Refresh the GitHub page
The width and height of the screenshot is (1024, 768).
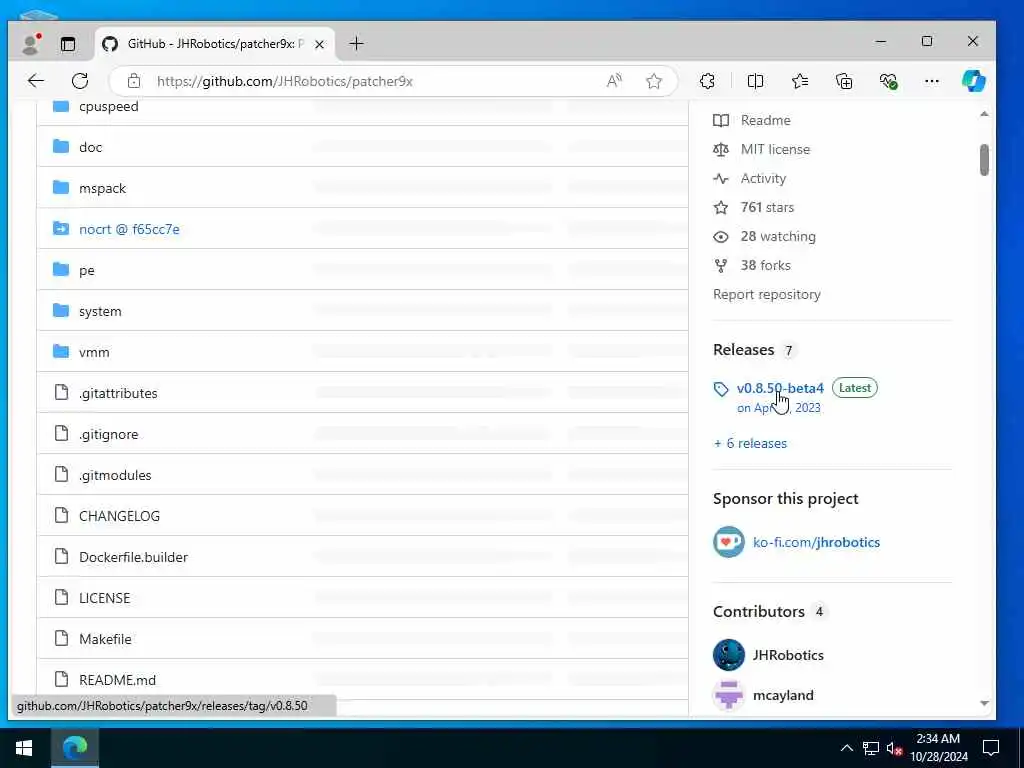pyautogui.click(x=80, y=81)
